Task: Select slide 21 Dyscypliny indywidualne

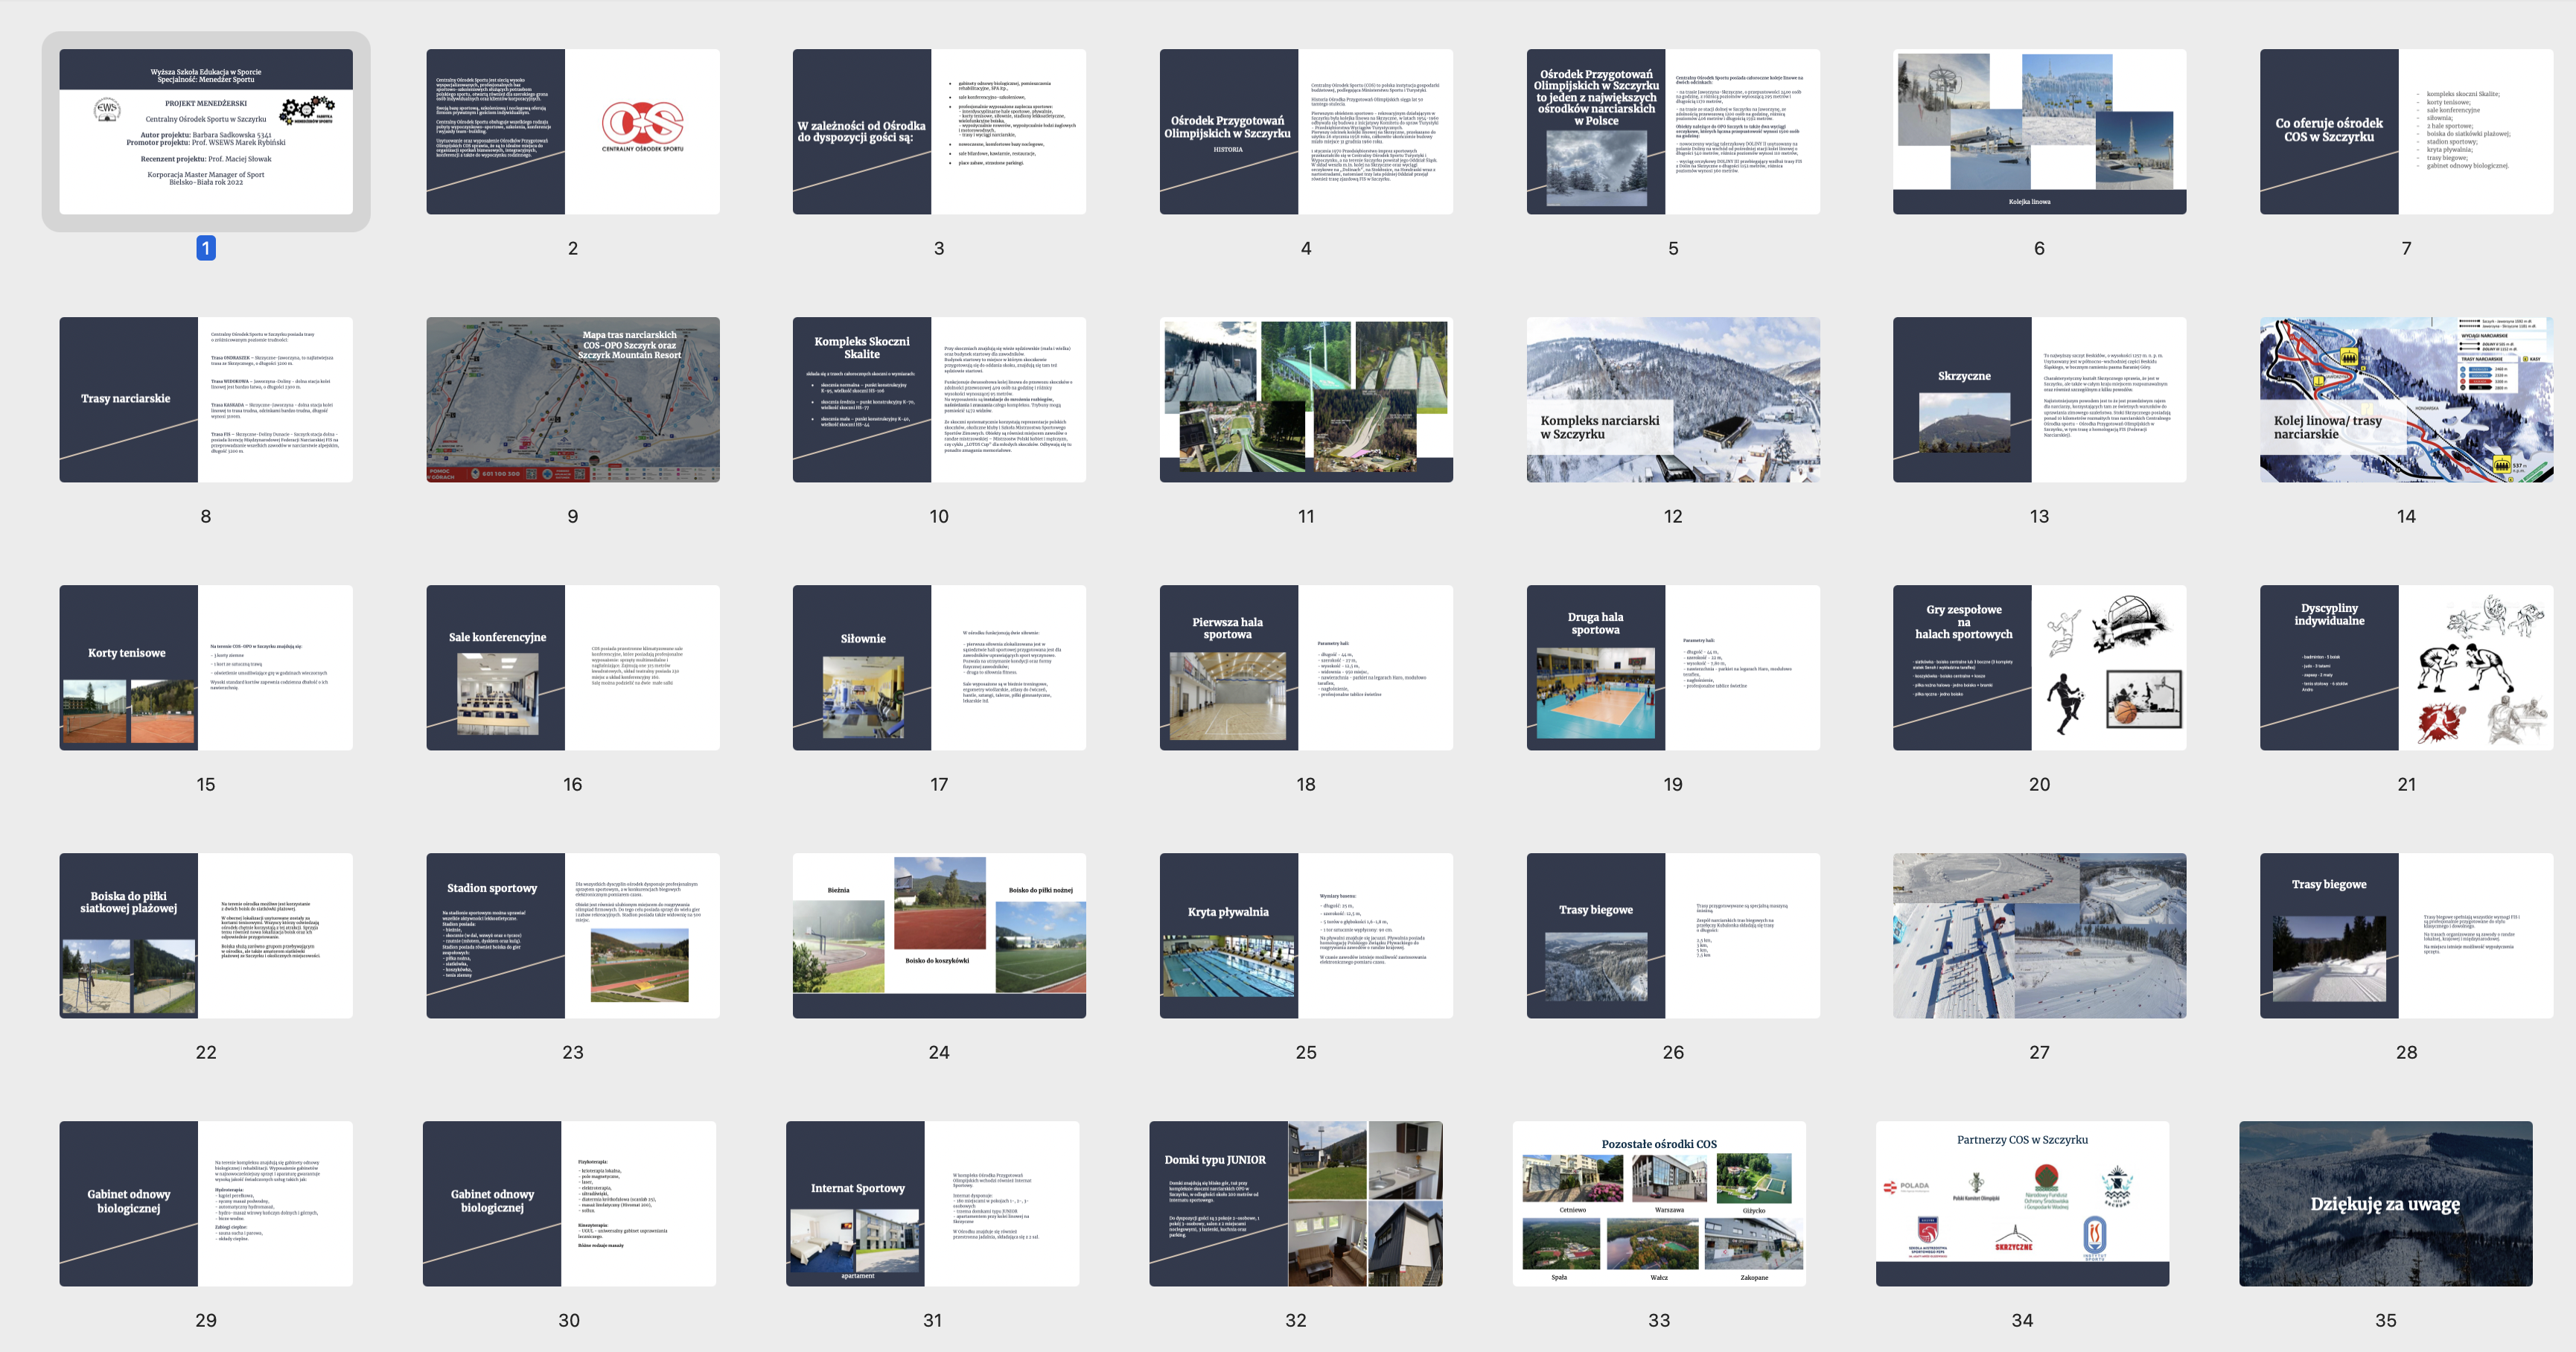Action: [2406, 667]
